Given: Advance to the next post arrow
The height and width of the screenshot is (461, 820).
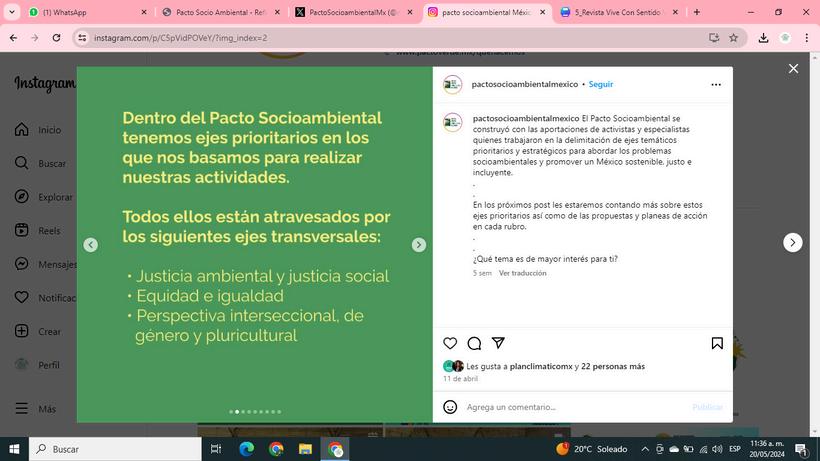Looking at the screenshot, I should tap(792, 243).
